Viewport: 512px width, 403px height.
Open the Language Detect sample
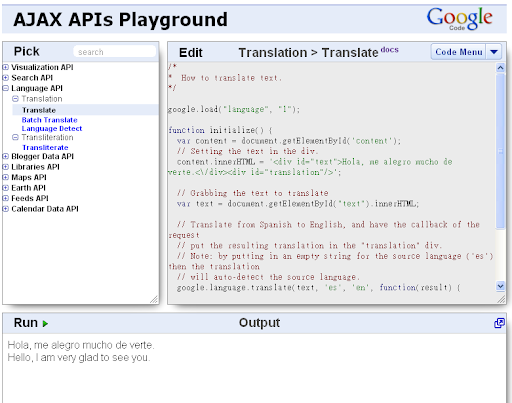tap(52, 129)
